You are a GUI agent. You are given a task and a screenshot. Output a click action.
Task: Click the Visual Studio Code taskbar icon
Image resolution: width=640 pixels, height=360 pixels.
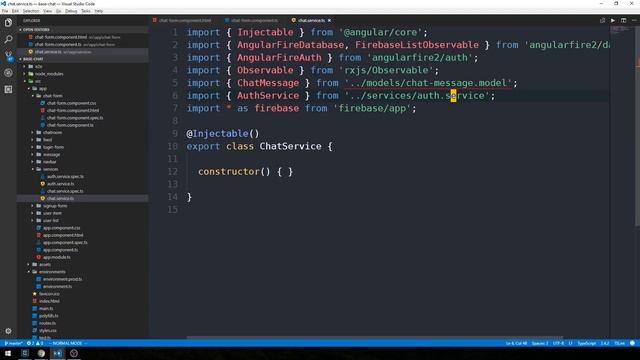[x=58, y=353]
